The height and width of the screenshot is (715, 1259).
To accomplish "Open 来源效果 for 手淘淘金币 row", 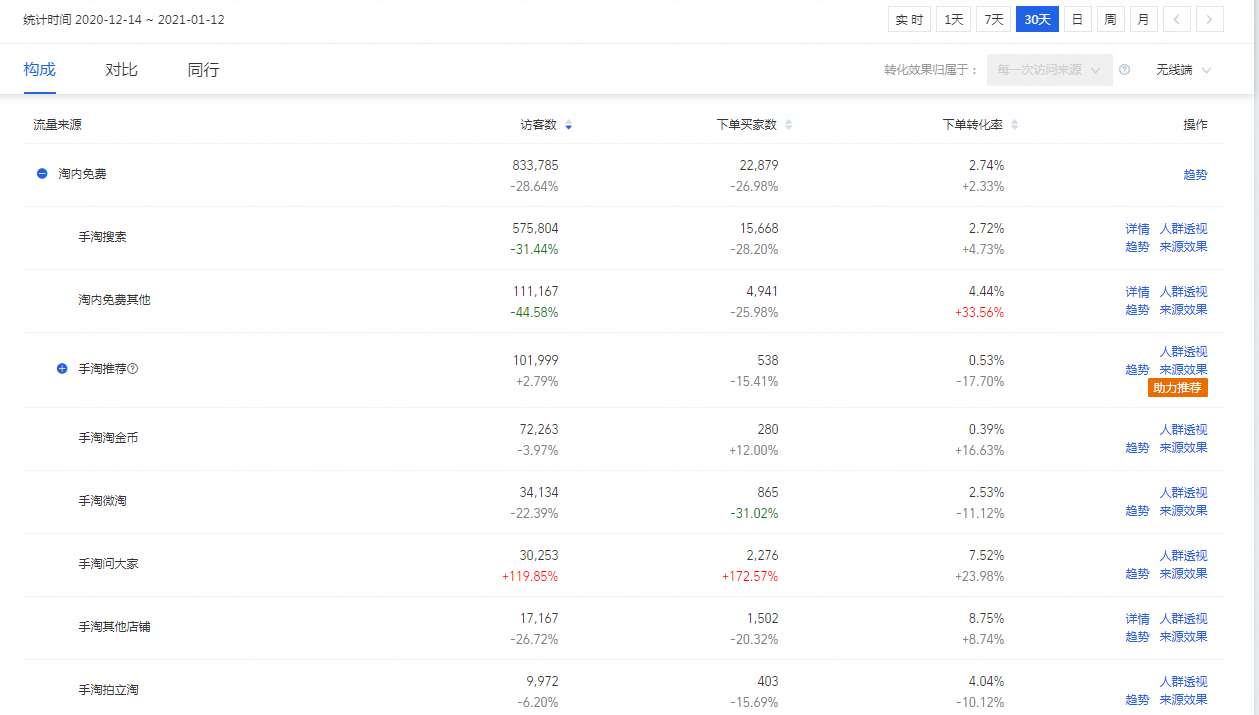I will [x=1183, y=448].
